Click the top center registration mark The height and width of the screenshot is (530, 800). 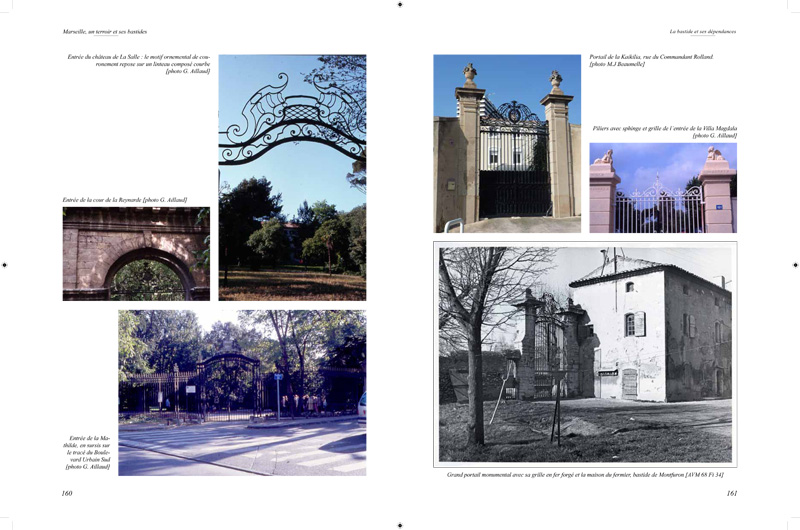point(400,4)
